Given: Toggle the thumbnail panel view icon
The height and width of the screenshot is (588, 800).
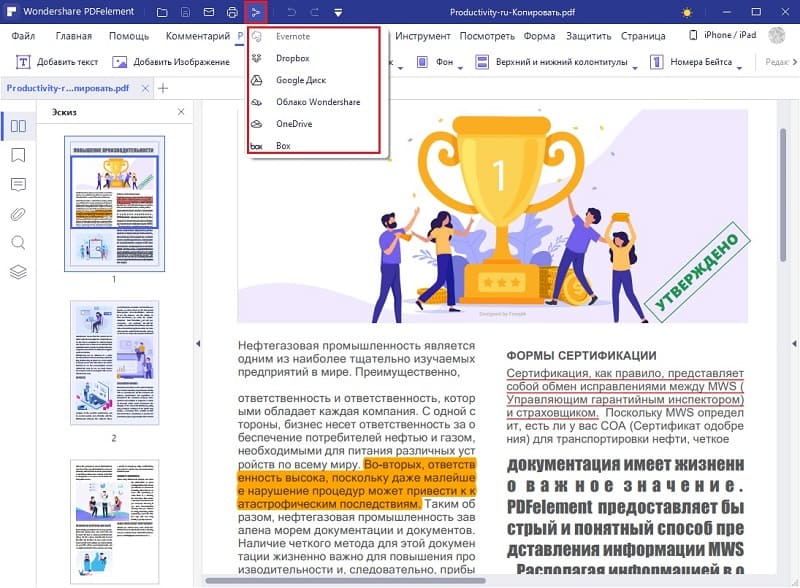Looking at the screenshot, I should pos(18,126).
